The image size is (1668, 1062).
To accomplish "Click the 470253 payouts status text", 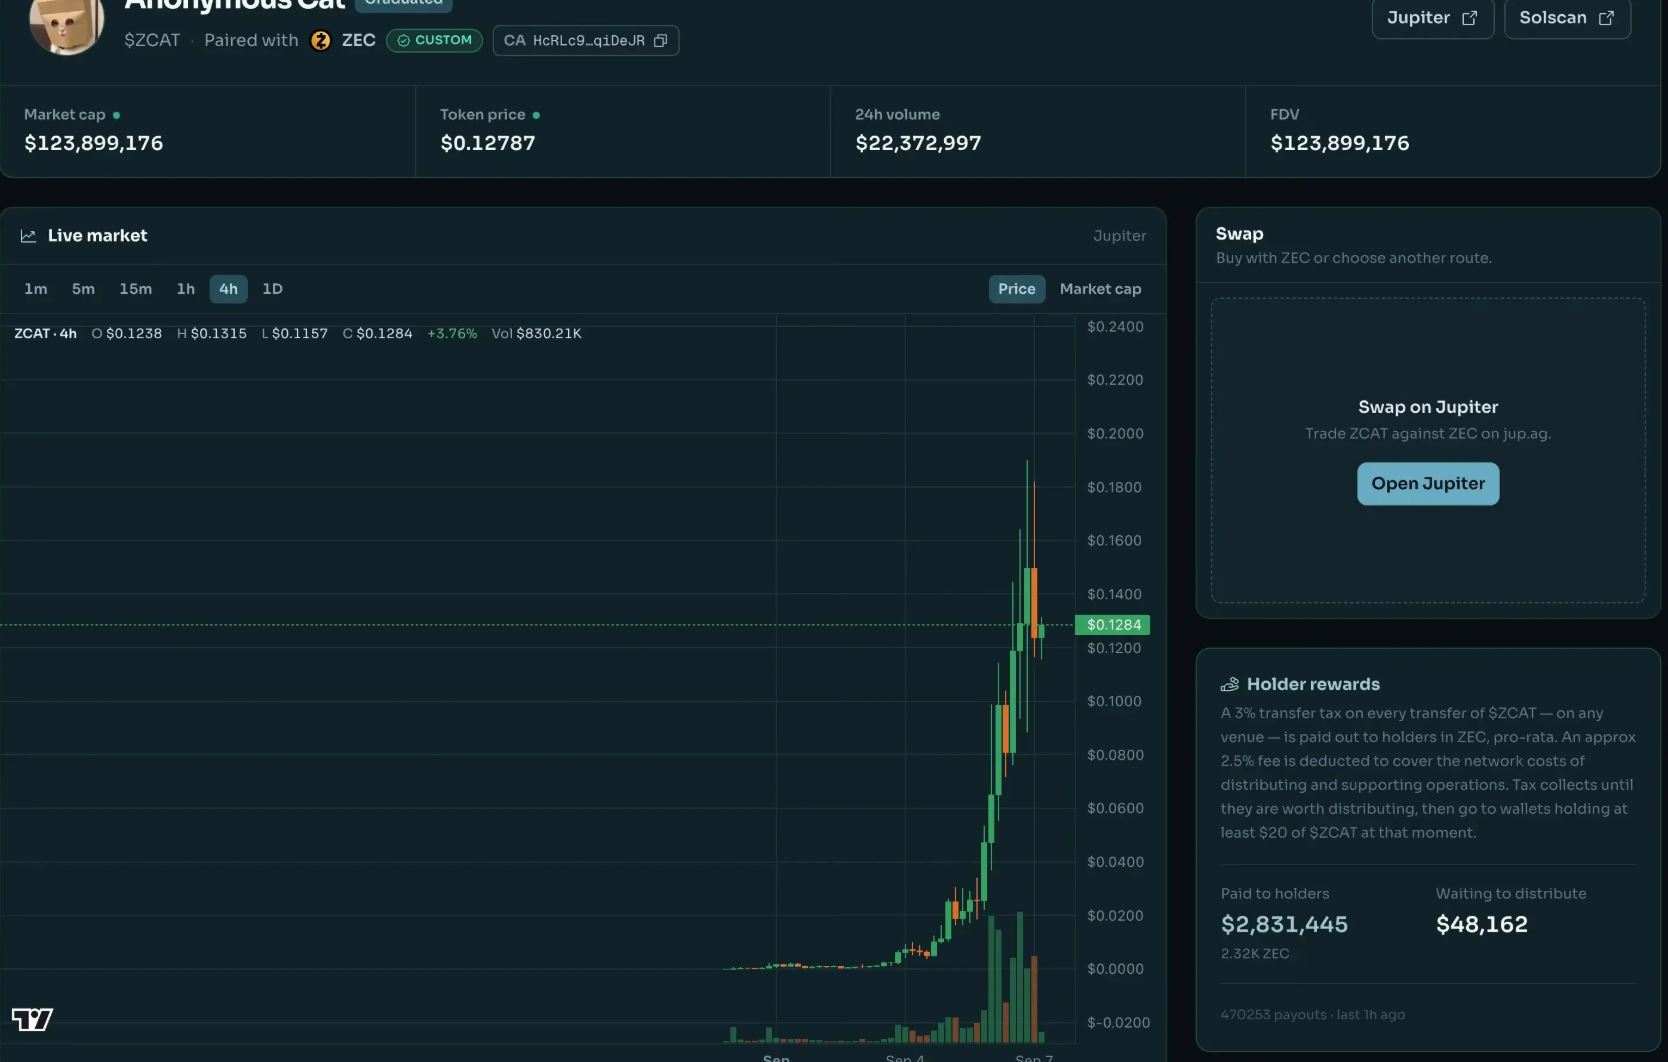I will click(x=1312, y=1014).
